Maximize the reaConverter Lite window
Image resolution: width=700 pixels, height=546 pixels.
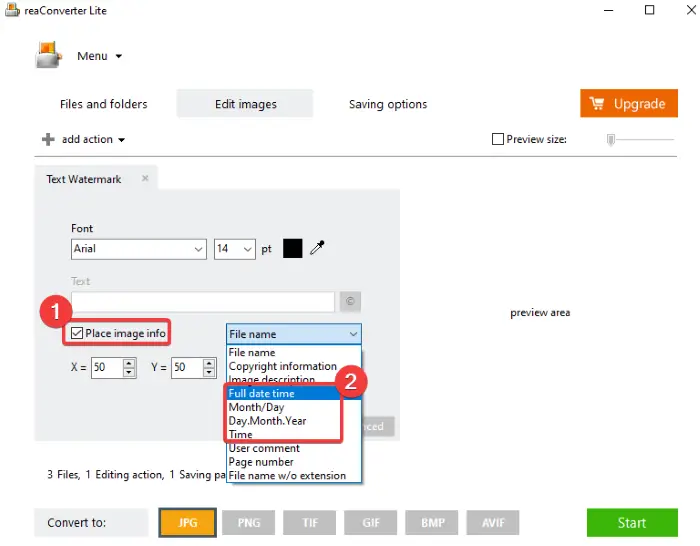point(650,10)
